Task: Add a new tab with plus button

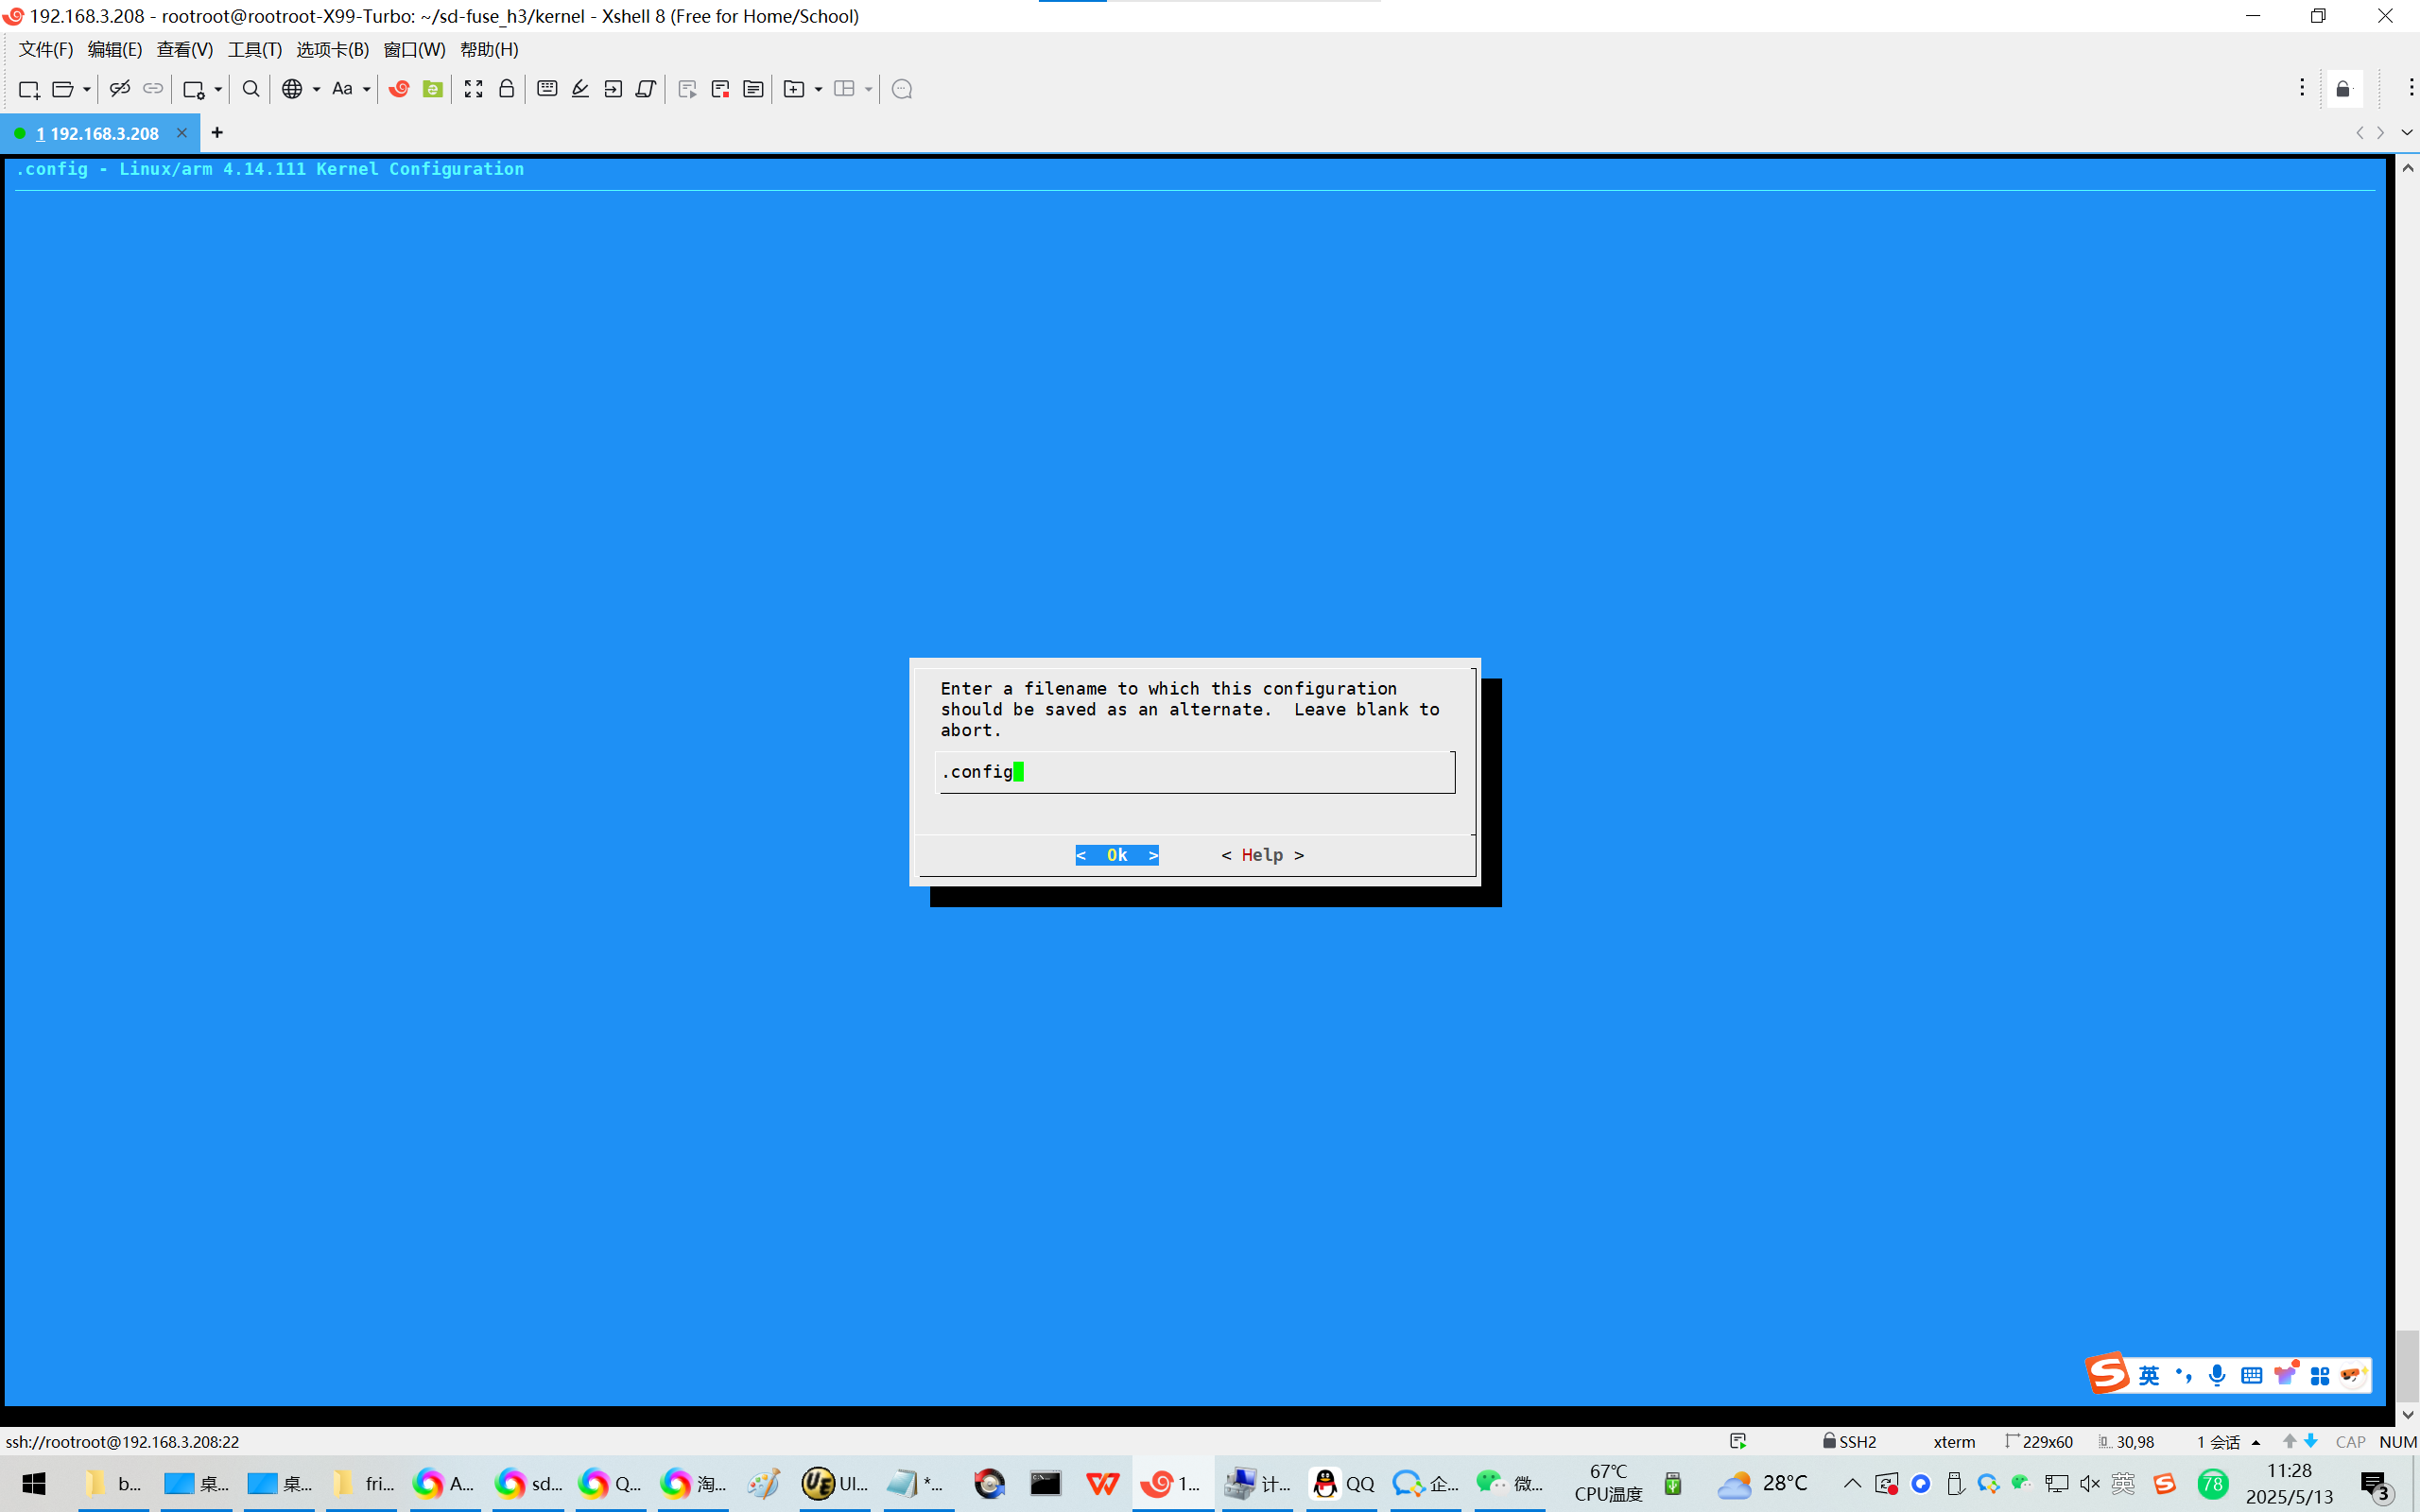Action: 217,132
